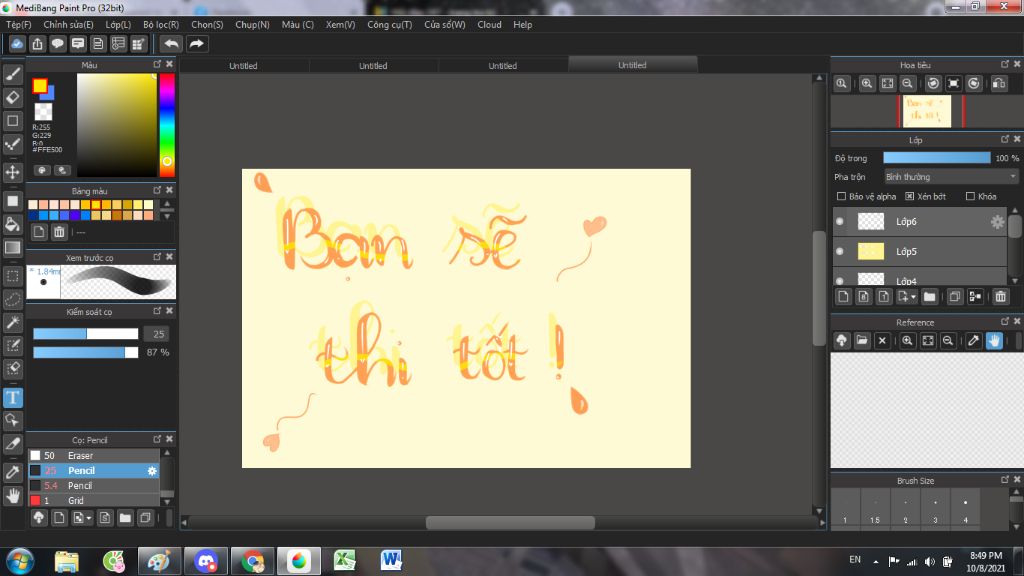Choose the Lasso selection tool
Screen dimensions: 1024x576
(x=12, y=299)
